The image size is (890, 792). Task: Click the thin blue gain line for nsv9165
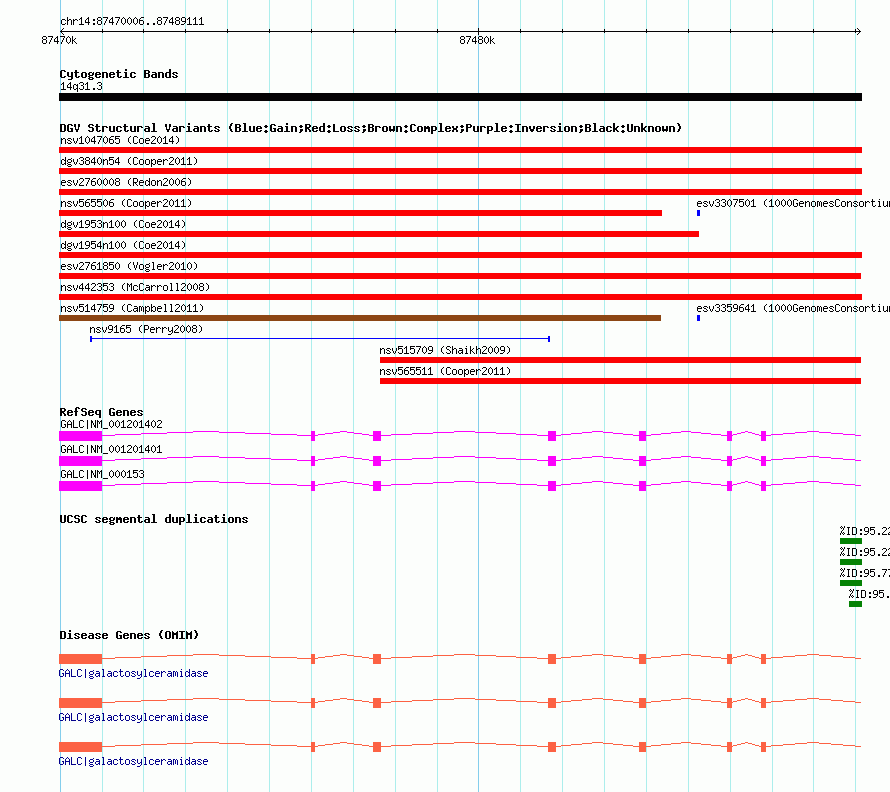[320, 339]
